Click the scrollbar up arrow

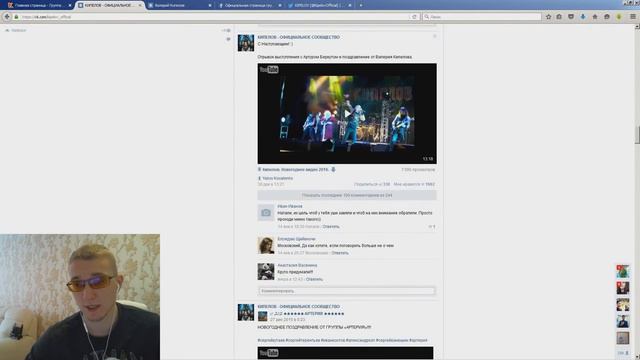coord(637,27)
